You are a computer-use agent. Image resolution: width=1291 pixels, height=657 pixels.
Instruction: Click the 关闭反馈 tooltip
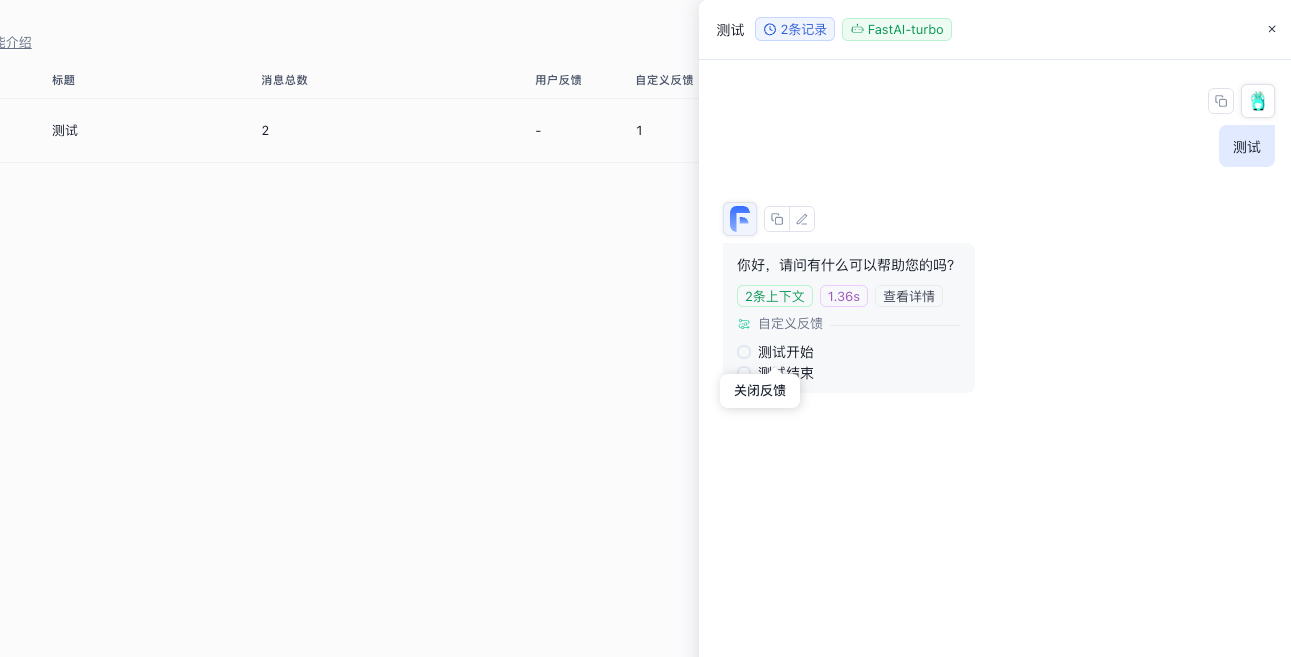point(759,391)
